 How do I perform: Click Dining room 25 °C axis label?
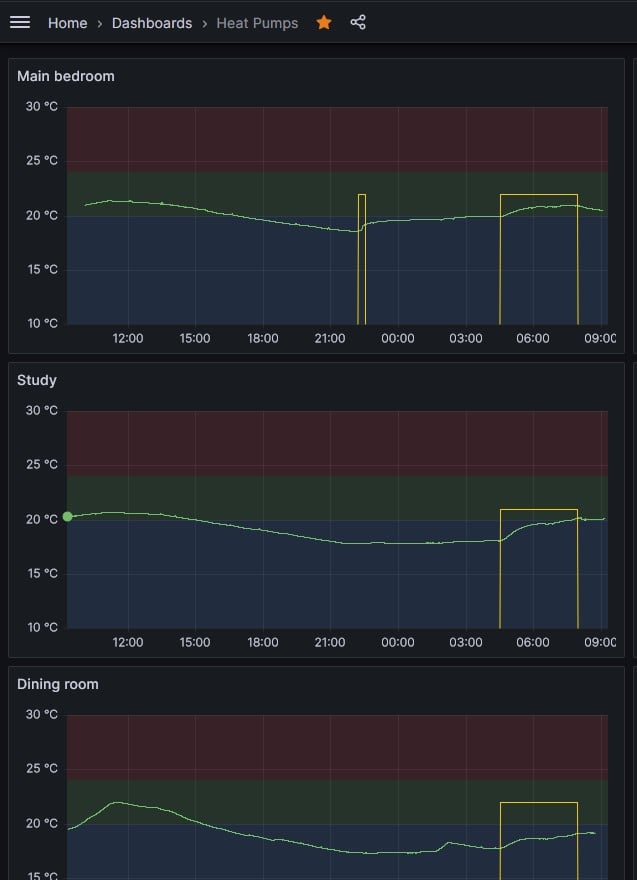[x=42, y=769]
